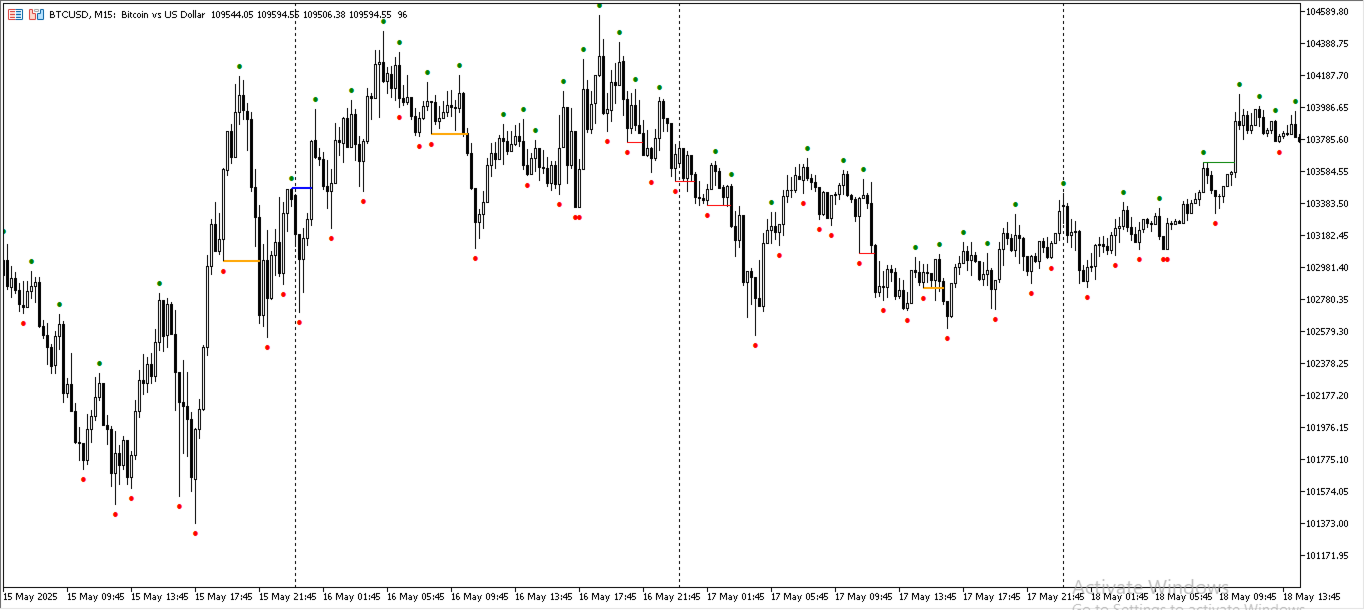Click the open price value 109544.05
Screen dimensions: 1364x610
point(231,15)
